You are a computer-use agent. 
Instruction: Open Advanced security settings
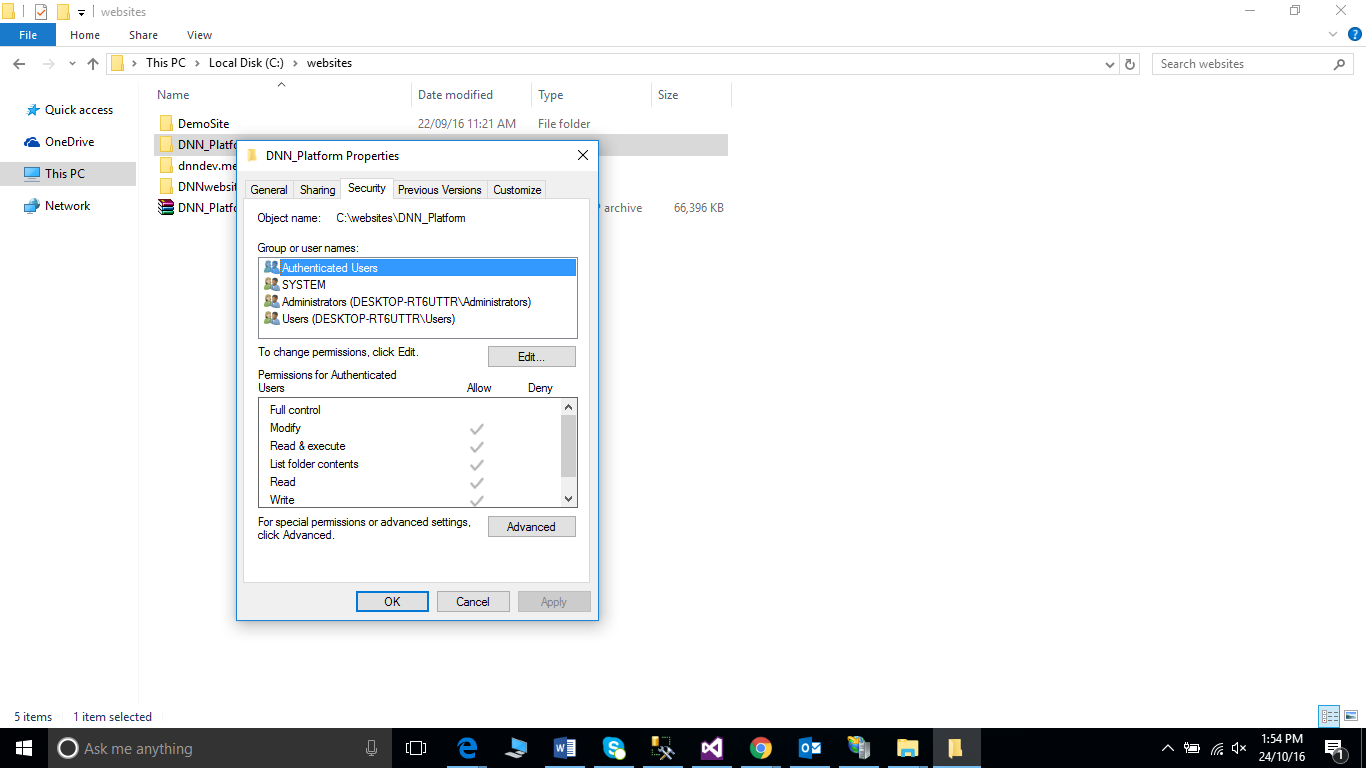click(531, 527)
